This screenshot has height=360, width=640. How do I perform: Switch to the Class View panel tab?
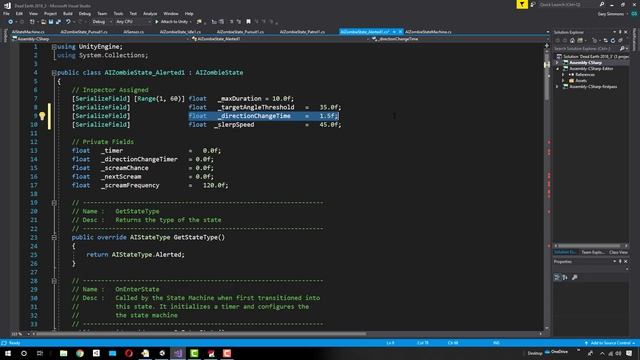click(618, 252)
